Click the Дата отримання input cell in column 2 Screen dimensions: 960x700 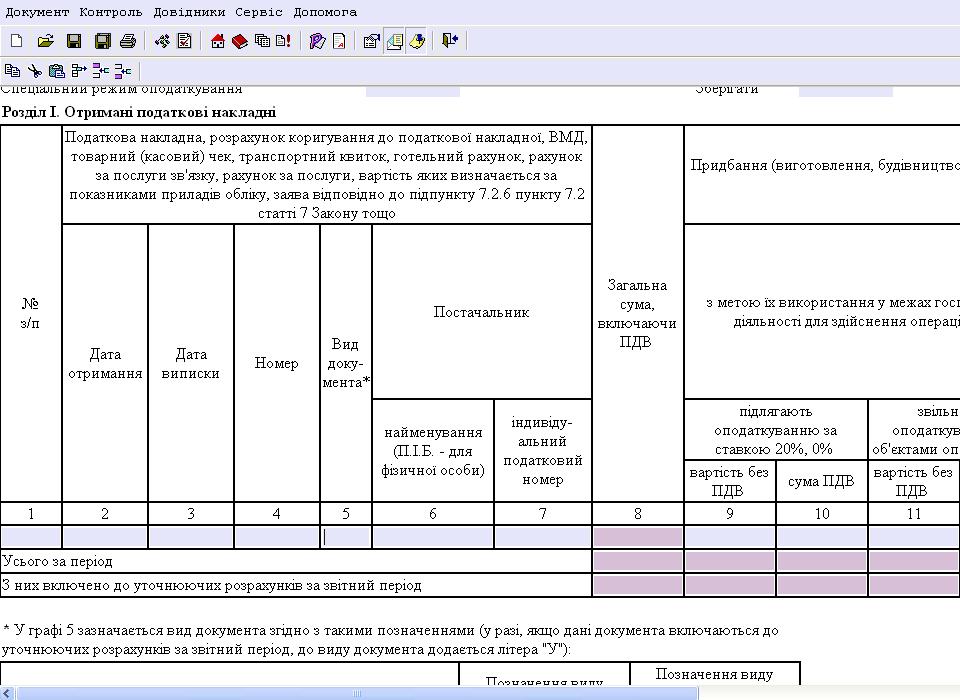[105, 537]
